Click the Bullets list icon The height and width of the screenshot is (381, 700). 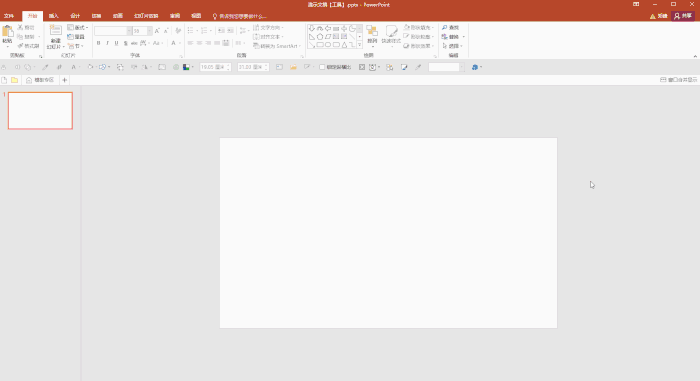191,30
